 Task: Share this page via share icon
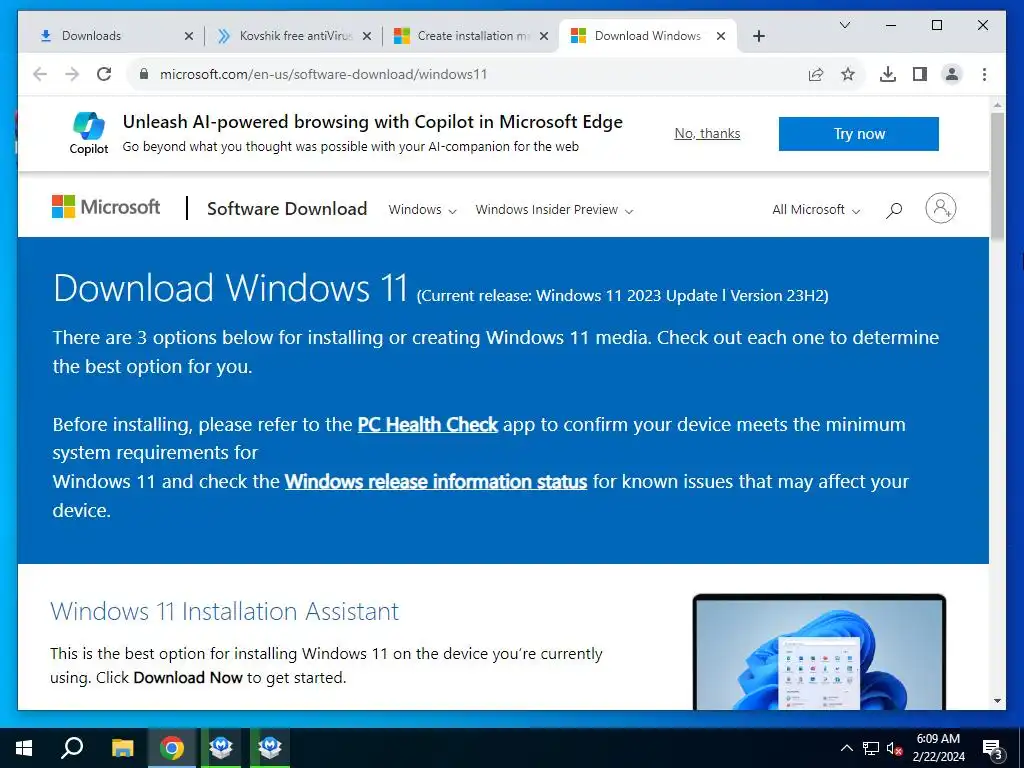[x=816, y=74]
